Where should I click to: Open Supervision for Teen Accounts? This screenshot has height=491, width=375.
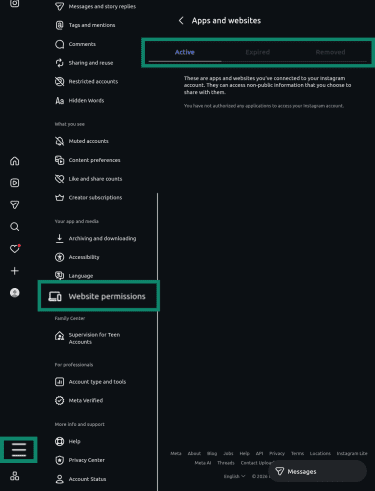(x=88, y=338)
